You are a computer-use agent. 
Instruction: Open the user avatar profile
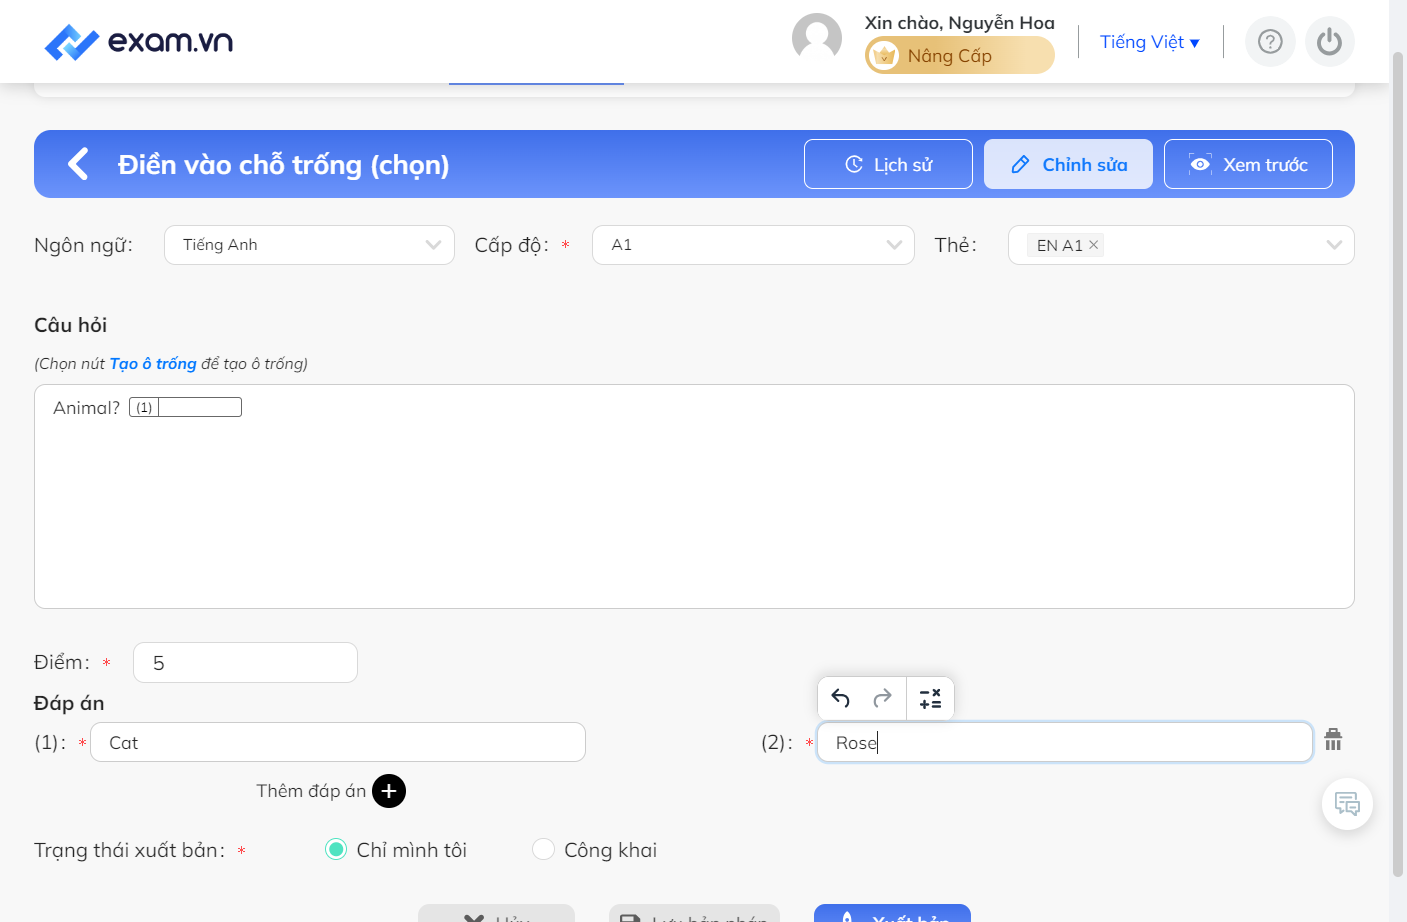[817, 39]
